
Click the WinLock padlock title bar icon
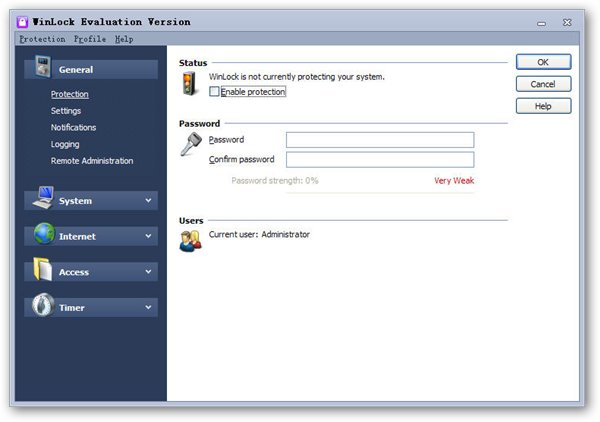pos(23,22)
